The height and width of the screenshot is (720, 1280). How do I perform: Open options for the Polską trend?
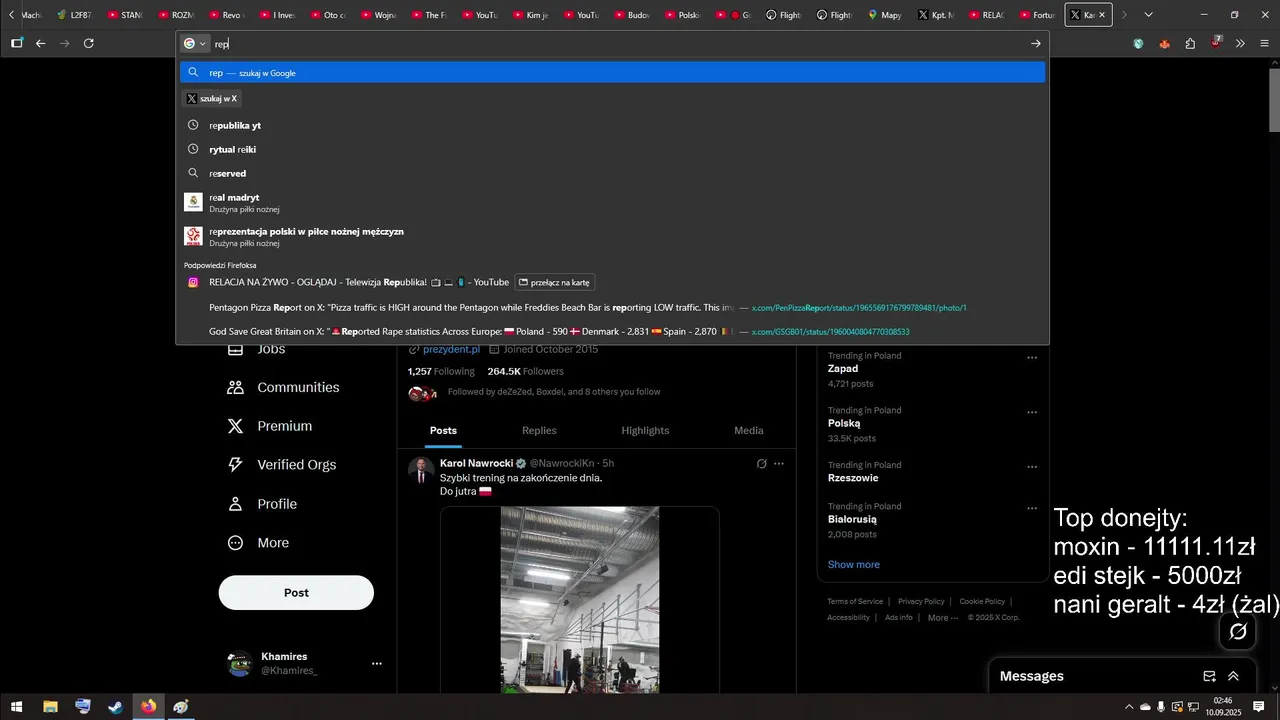pyautogui.click(x=1032, y=412)
